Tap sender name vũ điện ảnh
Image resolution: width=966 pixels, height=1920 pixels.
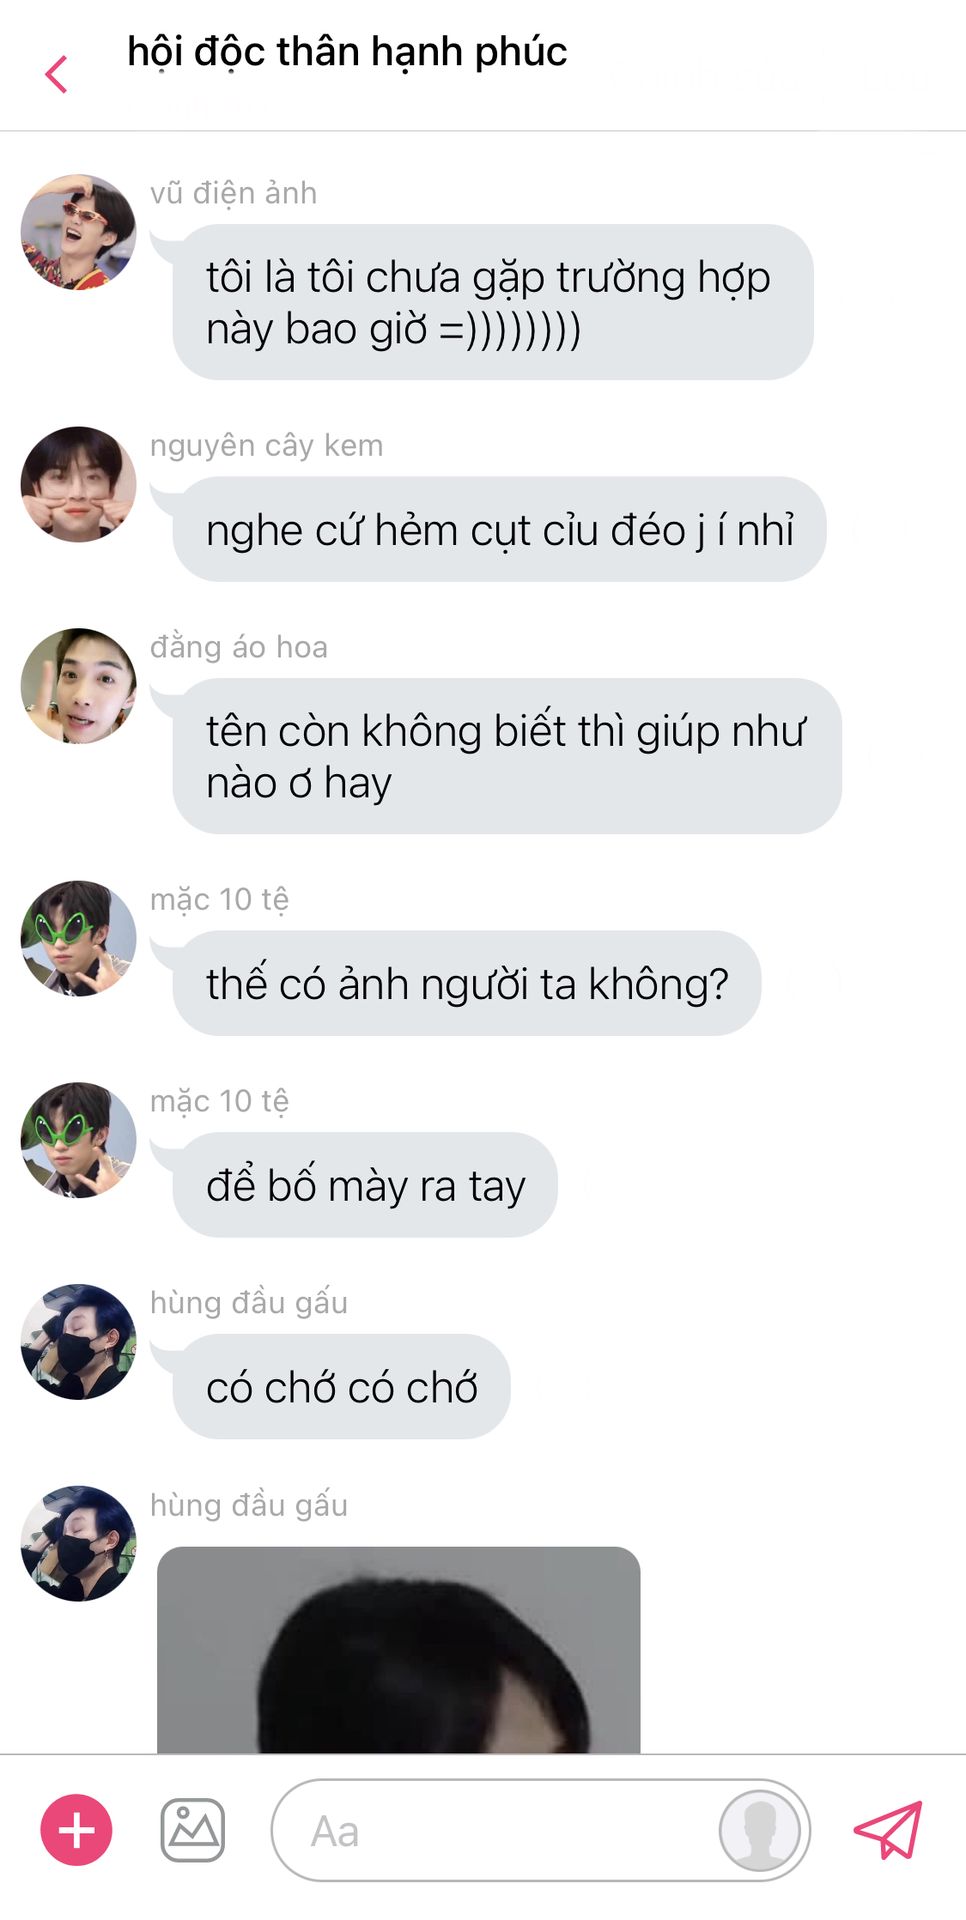233,193
